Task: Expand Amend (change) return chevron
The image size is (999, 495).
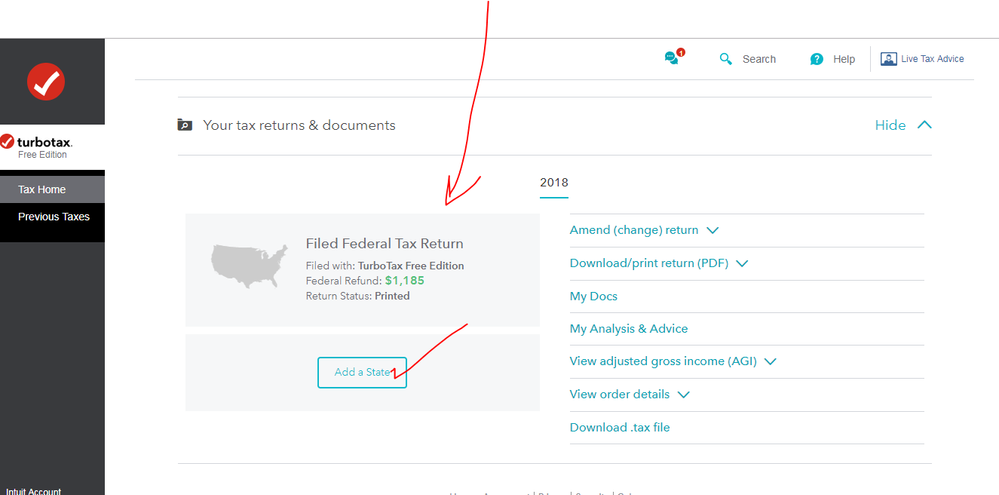Action: point(713,230)
